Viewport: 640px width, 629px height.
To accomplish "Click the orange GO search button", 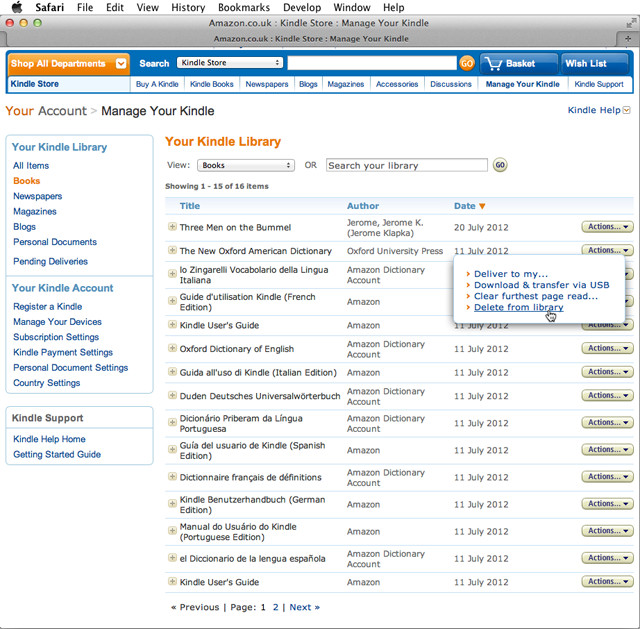I will pyautogui.click(x=467, y=63).
